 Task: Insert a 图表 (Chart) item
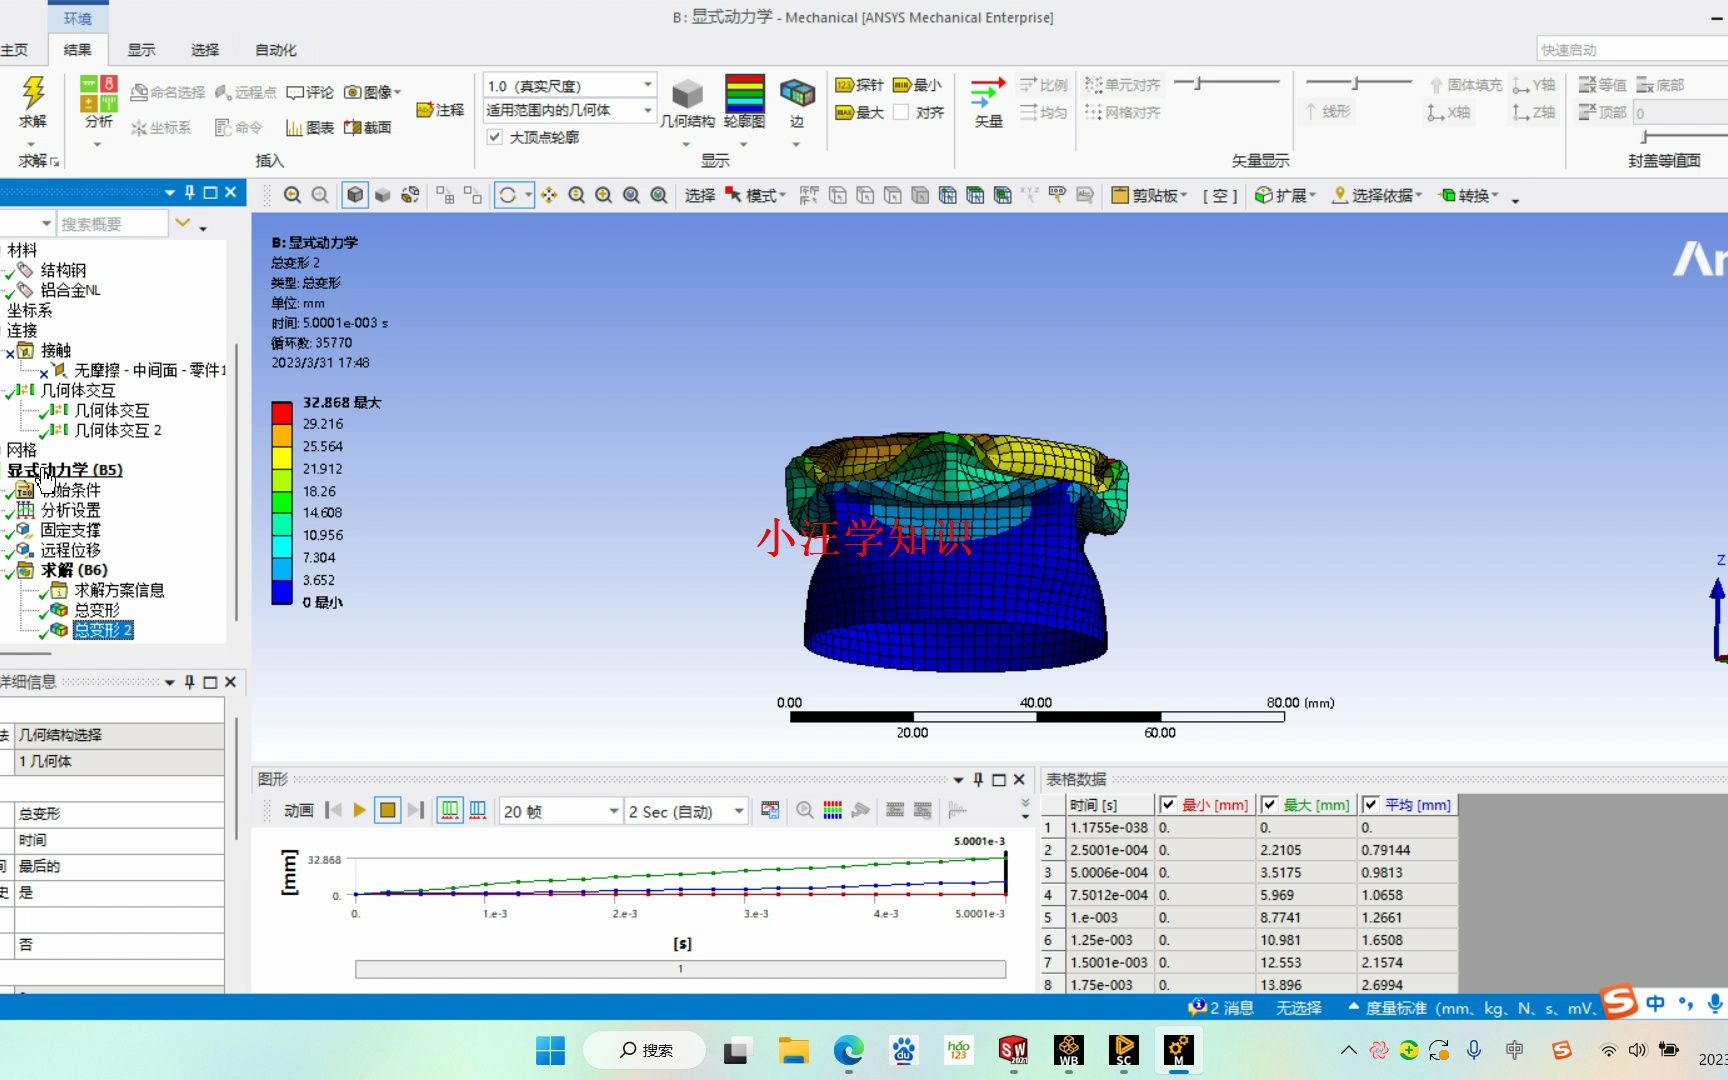[x=310, y=127]
